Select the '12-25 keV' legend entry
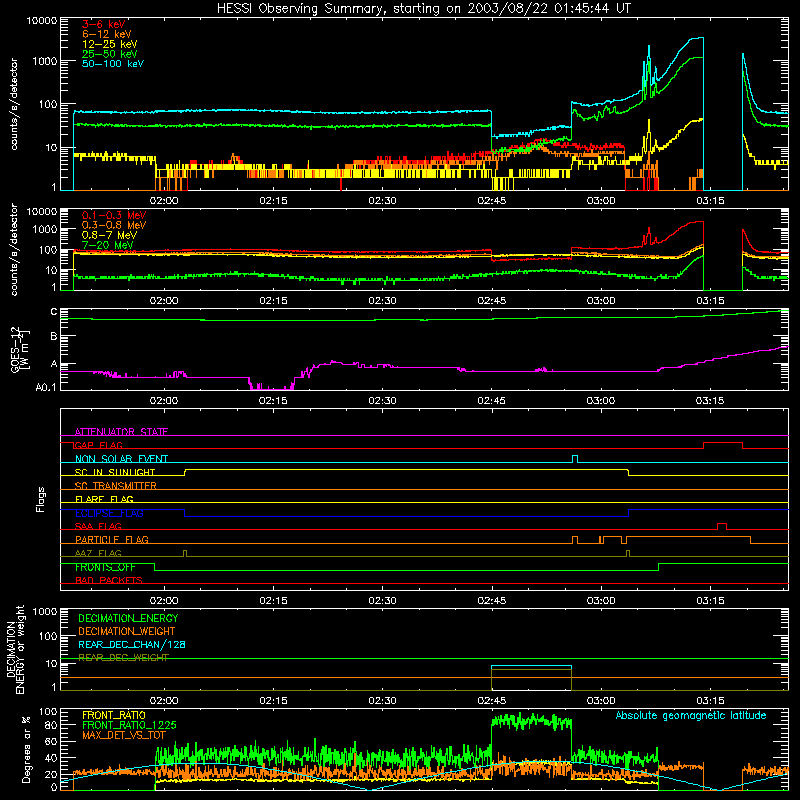800x800 pixels. [x=109, y=44]
